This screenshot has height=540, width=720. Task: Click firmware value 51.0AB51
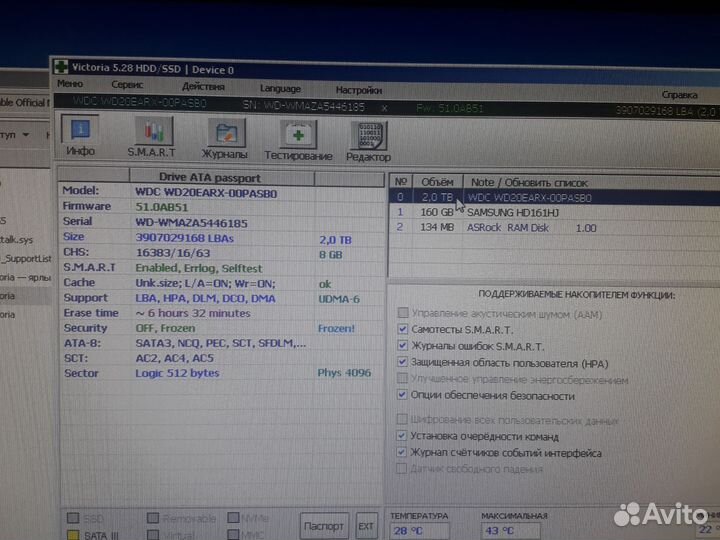coord(162,207)
